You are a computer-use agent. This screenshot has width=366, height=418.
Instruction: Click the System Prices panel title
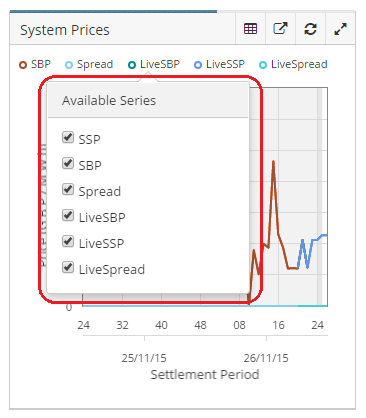coord(65,30)
